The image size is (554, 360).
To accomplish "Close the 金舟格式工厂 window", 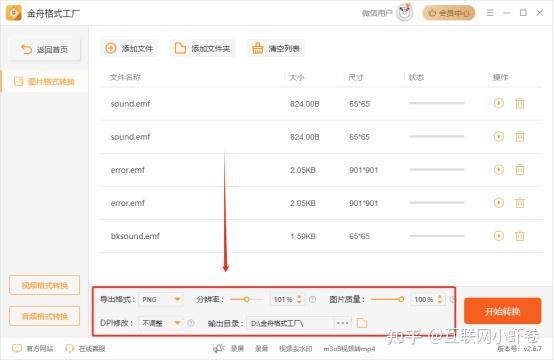I will coord(540,13).
